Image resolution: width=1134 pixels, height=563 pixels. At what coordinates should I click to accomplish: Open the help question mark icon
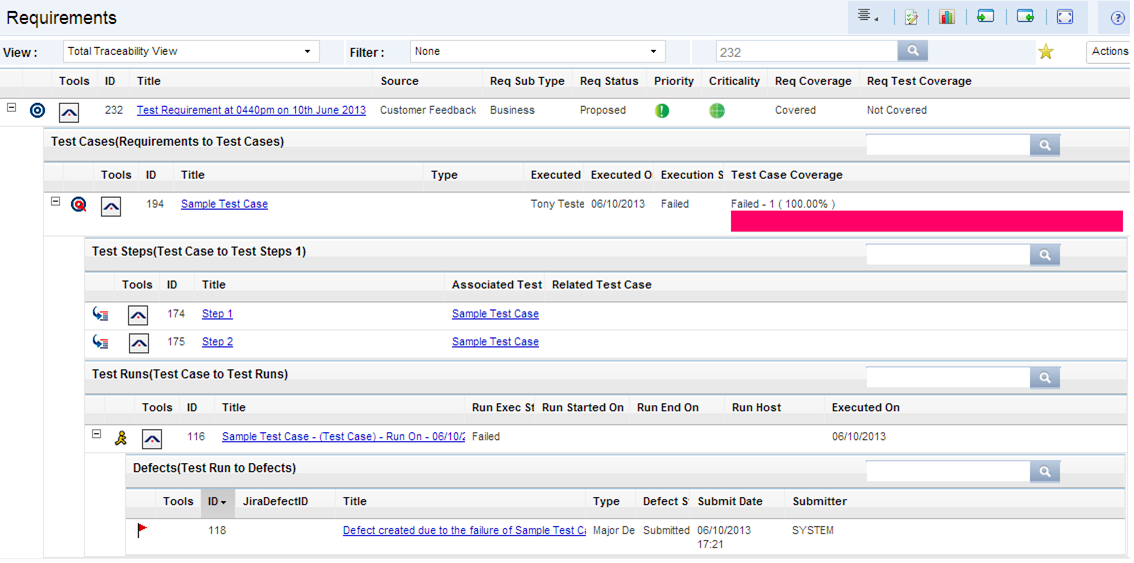click(1118, 18)
